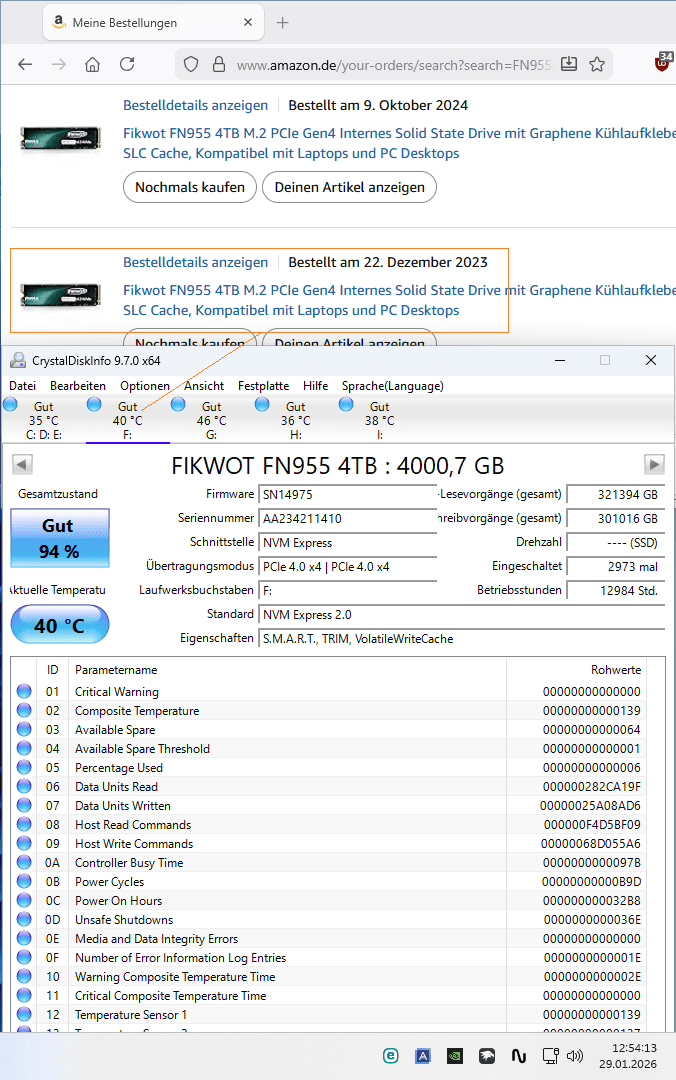Select the G: drive at 46 °C
Image resolution: width=676 pixels, height=1080 pixels.
[212, 419]
